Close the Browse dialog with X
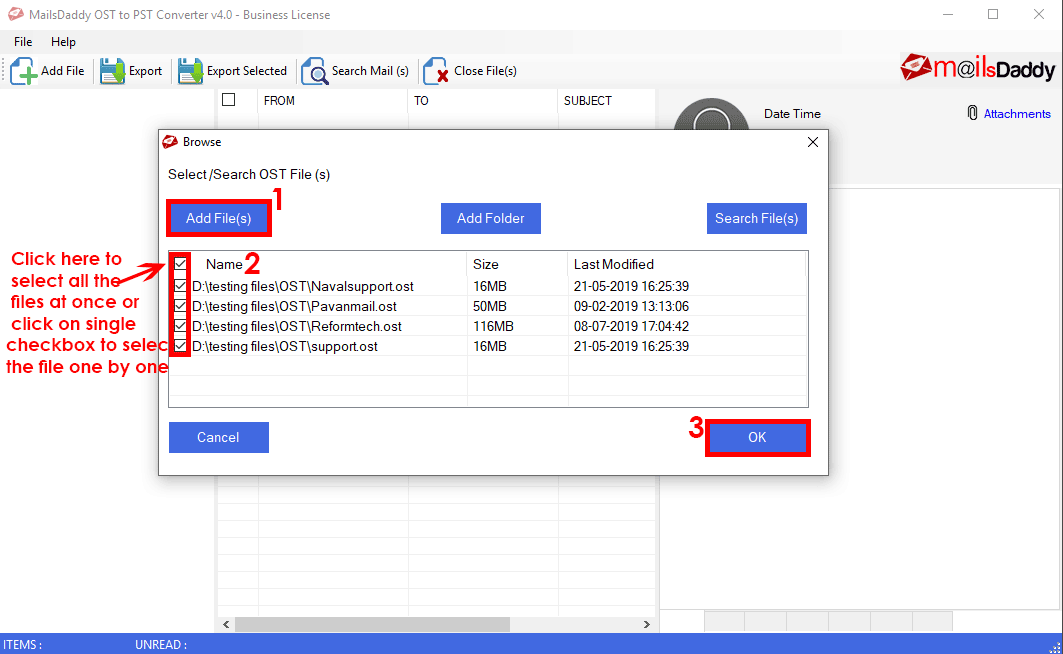Viewport: 1063px width, 654px height. tap(812, 142)
